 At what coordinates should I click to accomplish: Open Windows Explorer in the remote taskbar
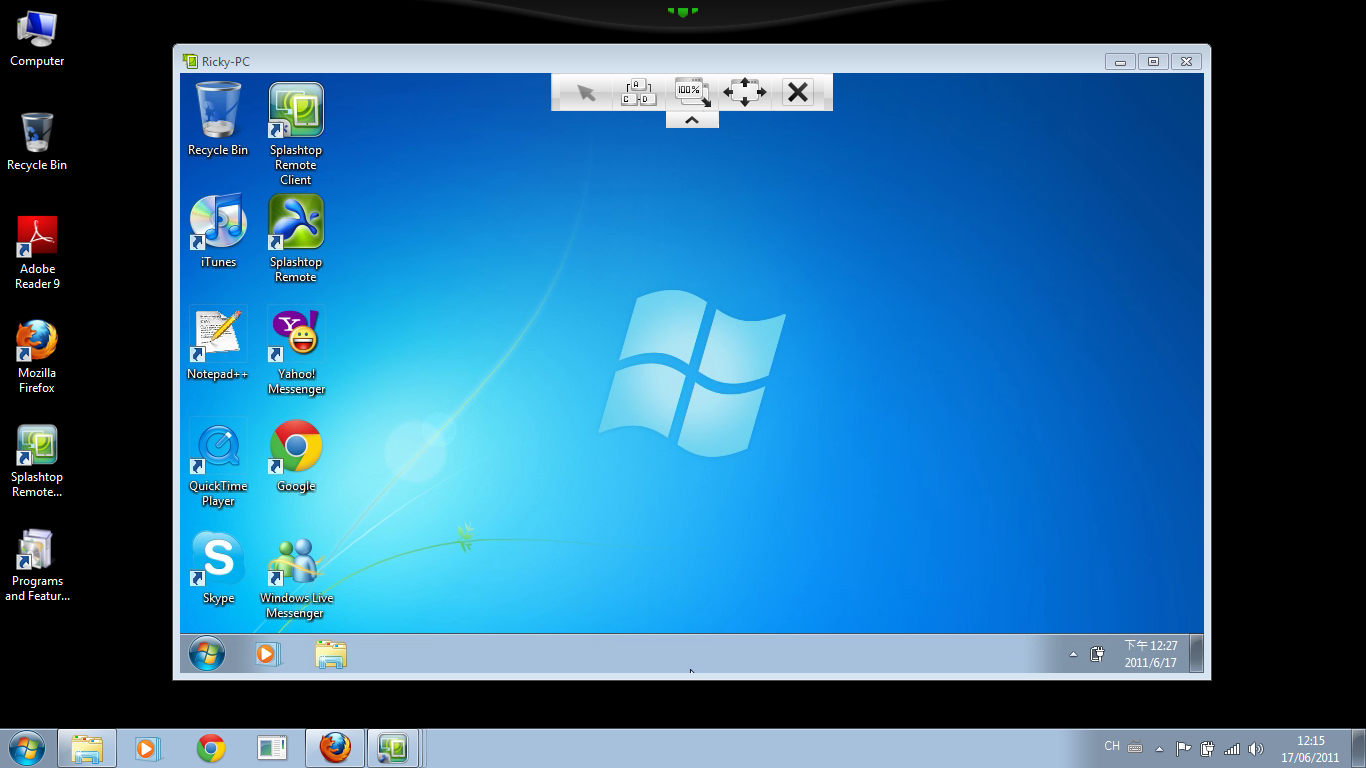click(331, 654)
